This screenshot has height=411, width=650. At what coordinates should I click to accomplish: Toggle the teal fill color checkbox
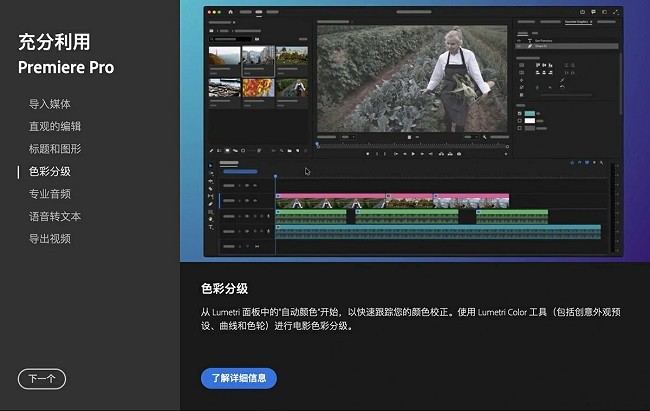pyautogui.click(x=520, y=113)
